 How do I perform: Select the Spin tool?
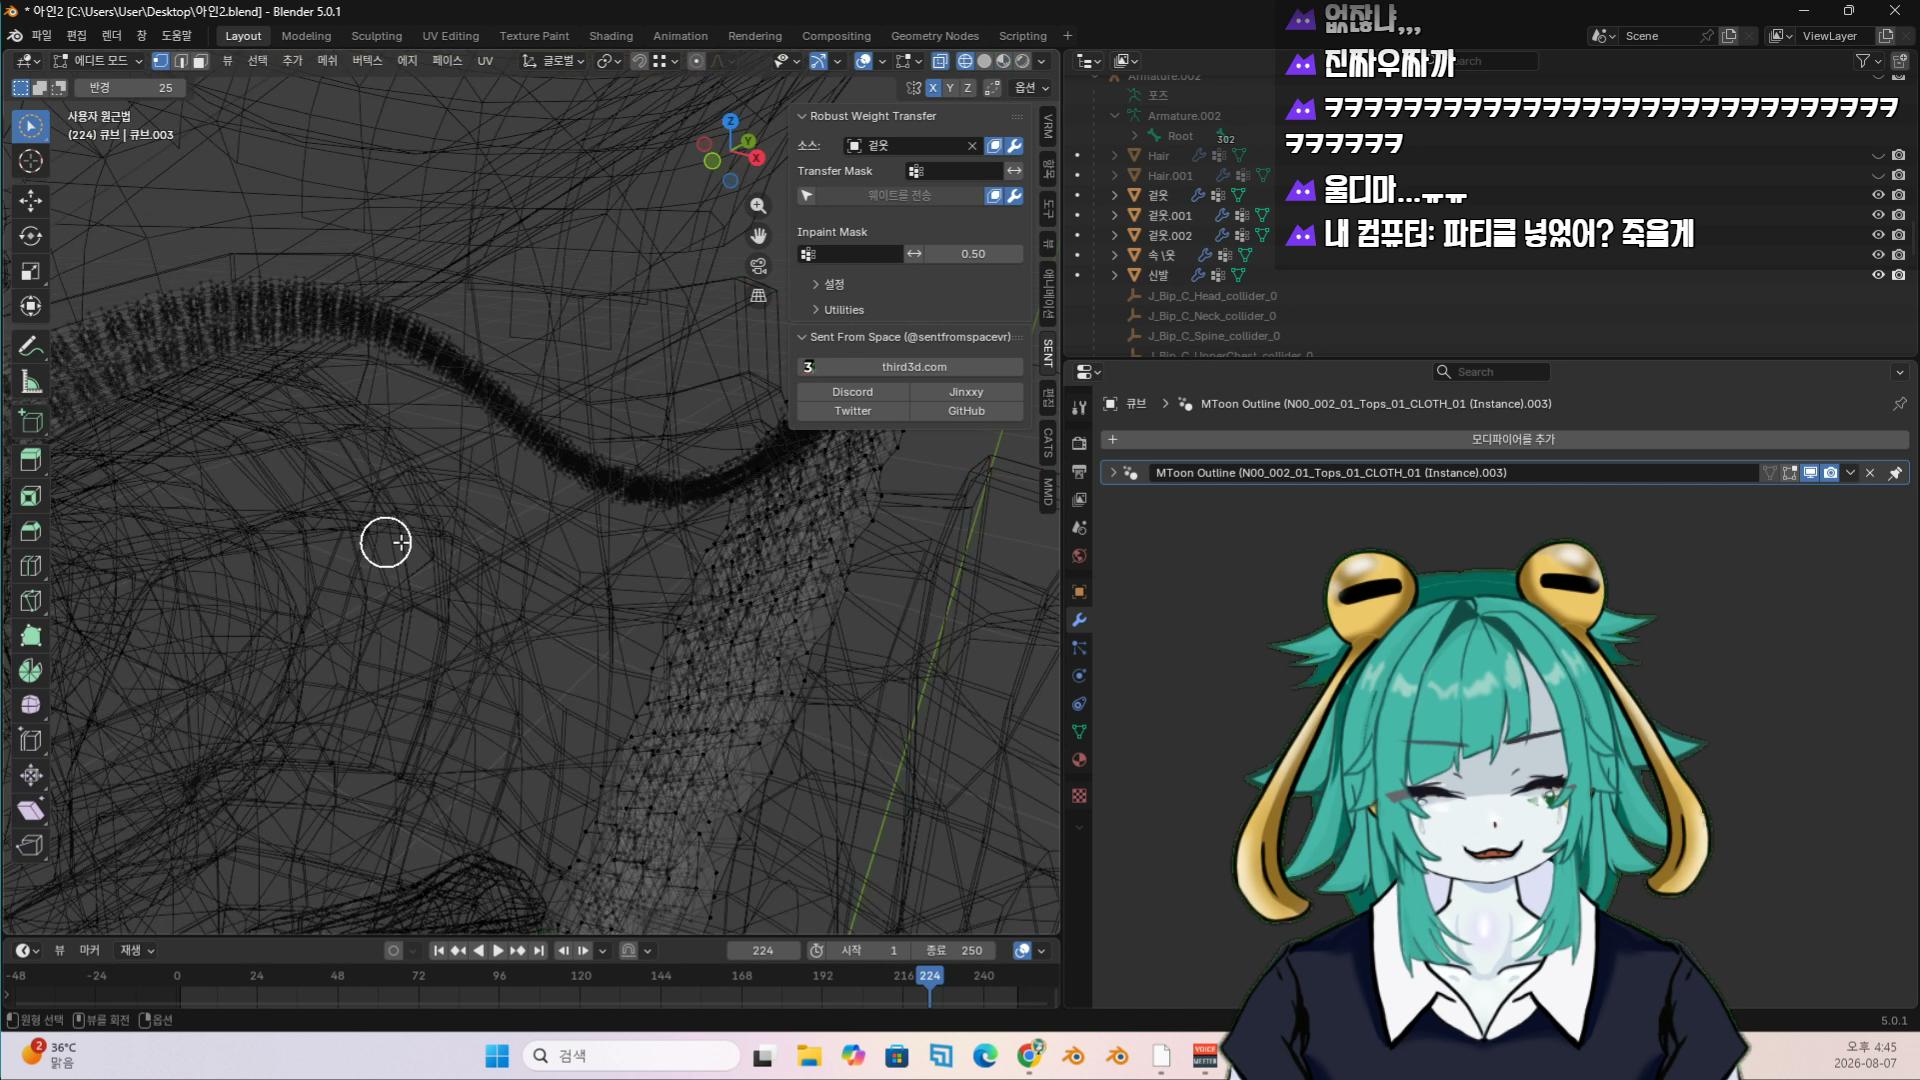click(31, 671)
